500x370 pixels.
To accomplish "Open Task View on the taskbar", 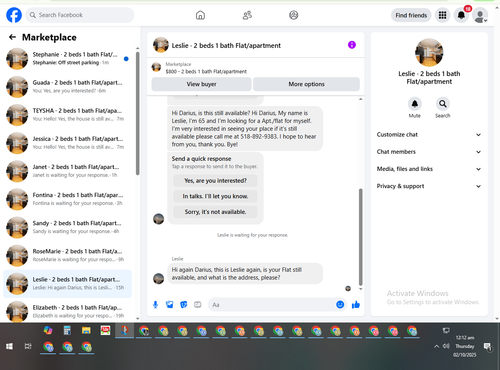I will pos(28,346).
